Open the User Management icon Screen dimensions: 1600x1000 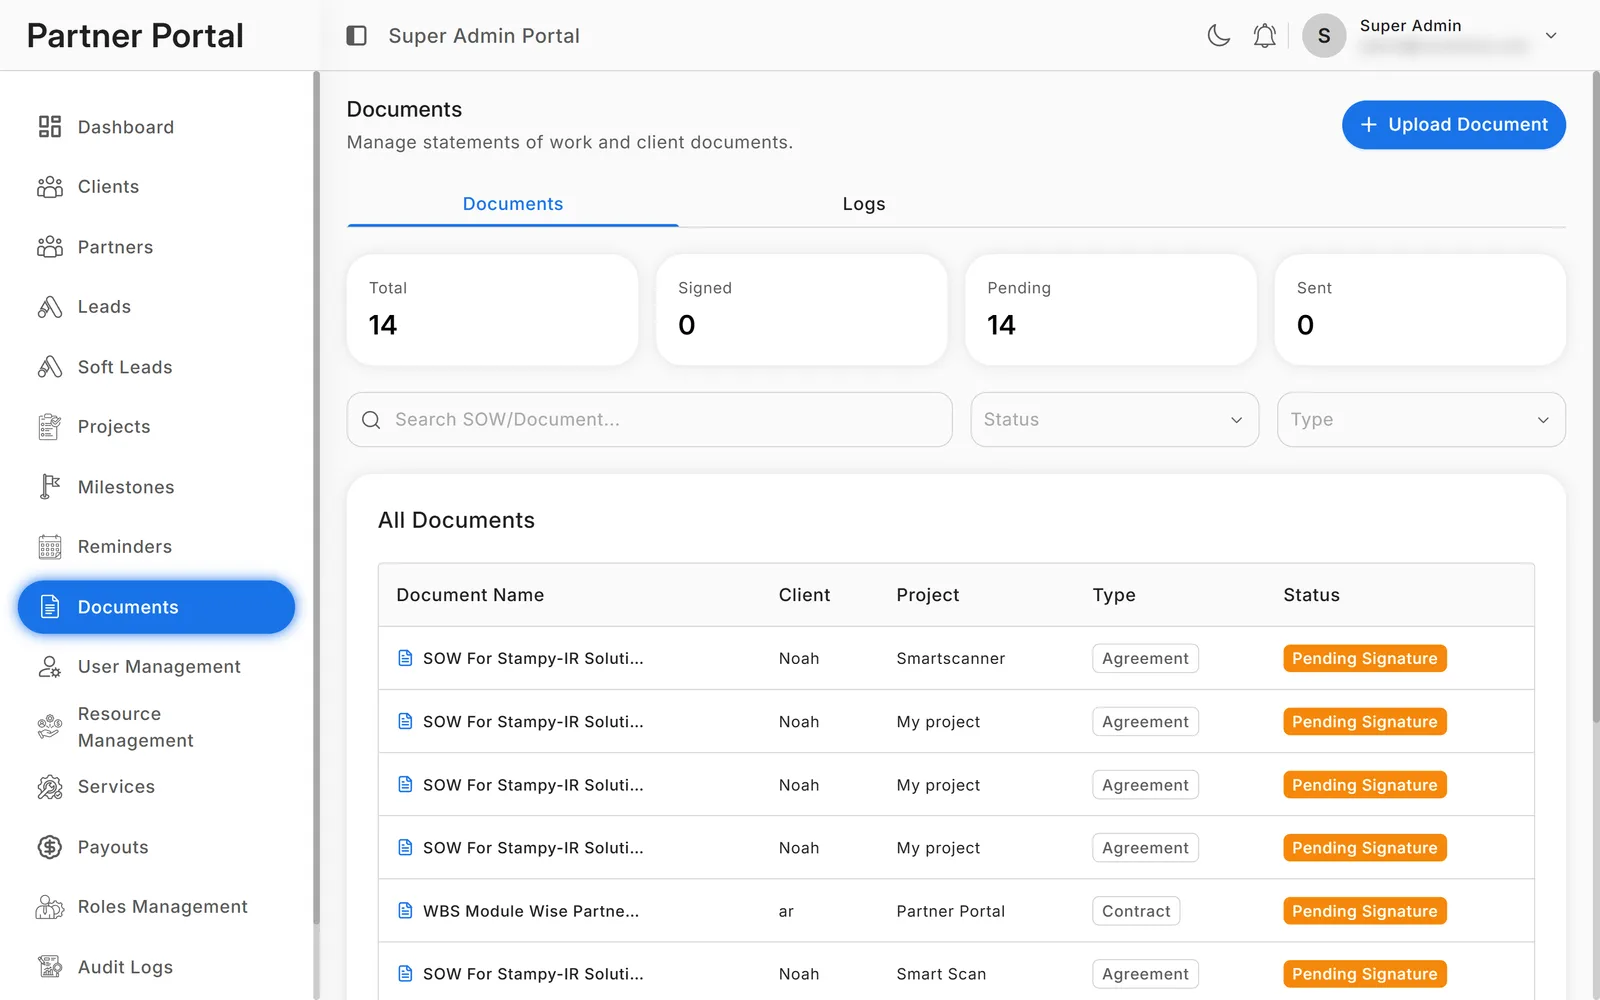coord(50,667)
